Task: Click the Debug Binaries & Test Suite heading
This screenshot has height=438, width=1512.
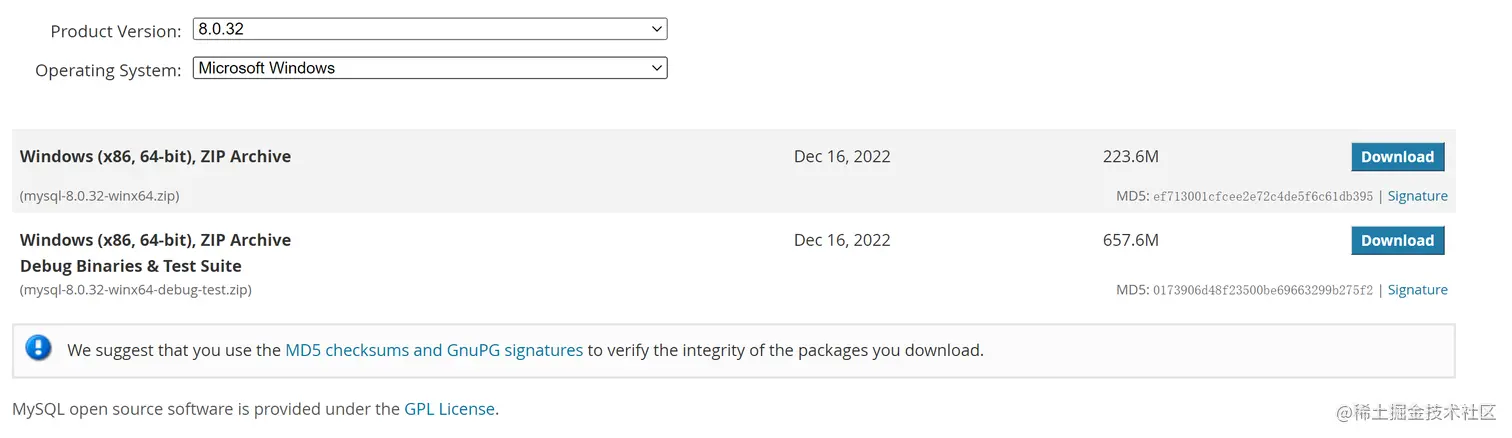Action: (131, 266)
